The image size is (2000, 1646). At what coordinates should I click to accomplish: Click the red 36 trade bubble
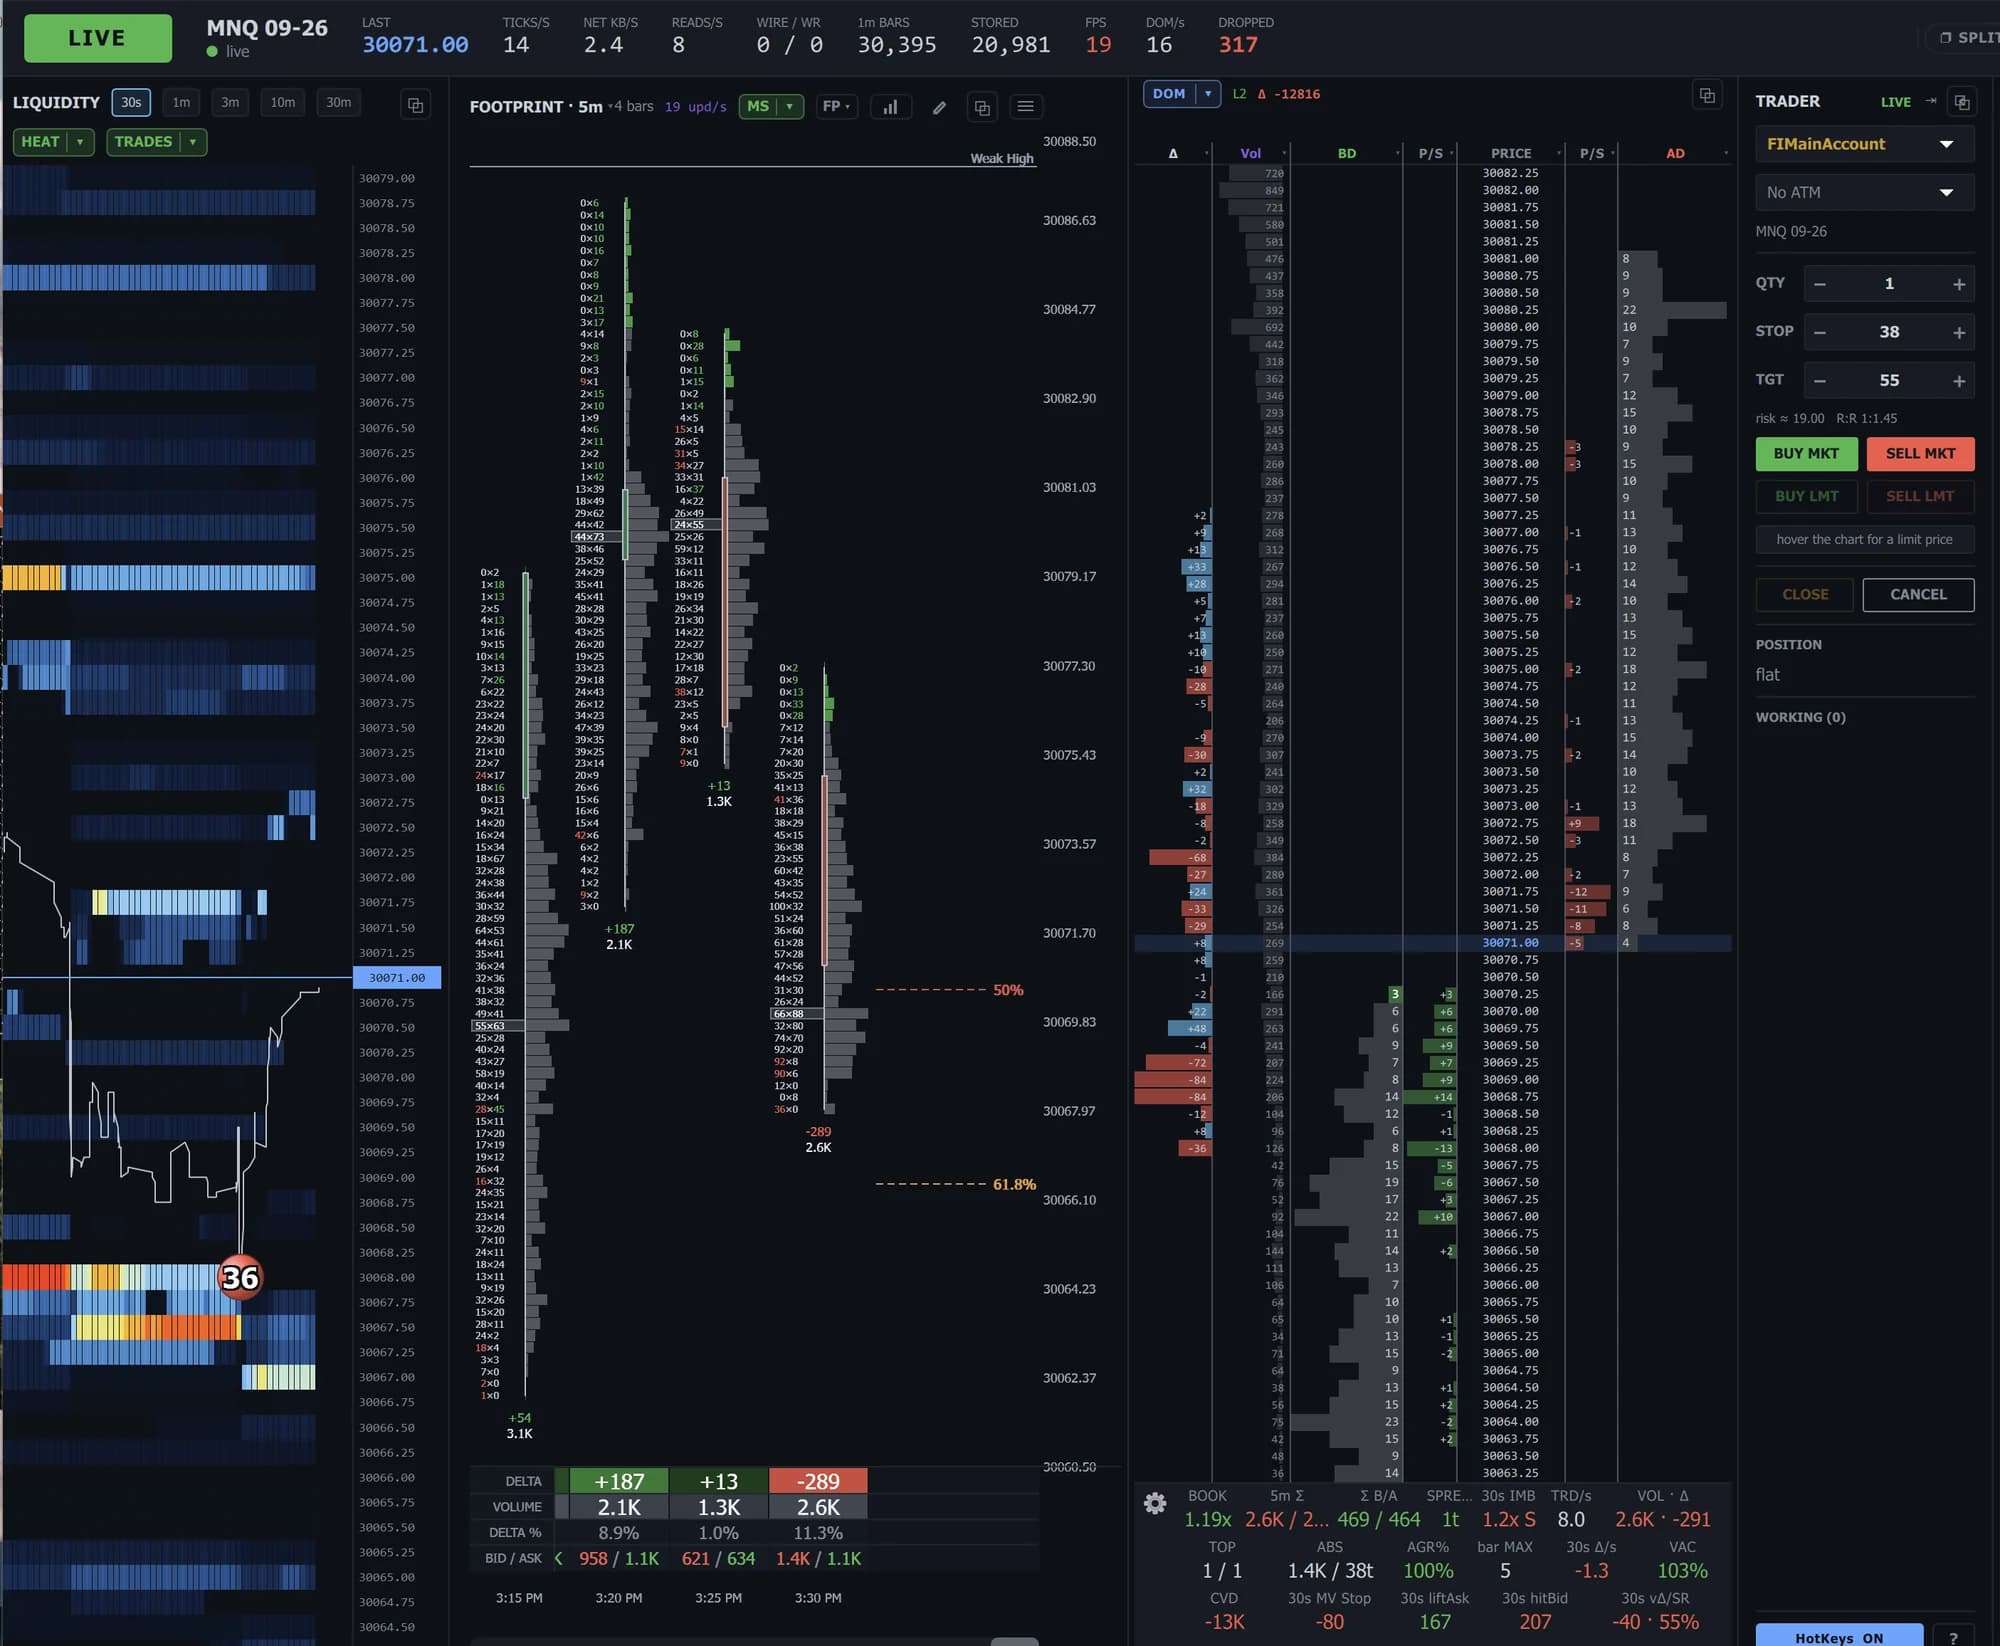point(240,1277)
